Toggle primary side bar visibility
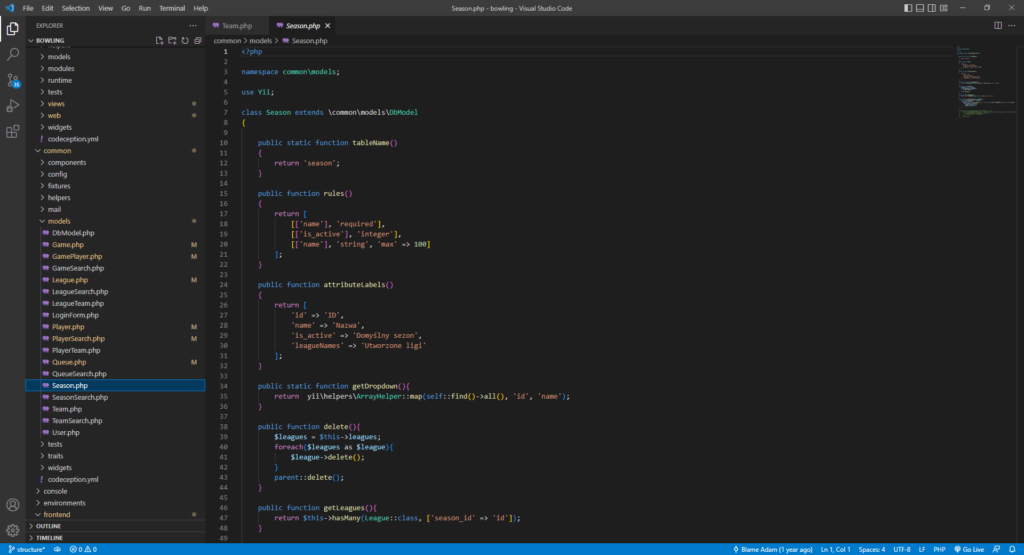The image size is (1024, 555). pyautogui.click(x=908, y=8)
